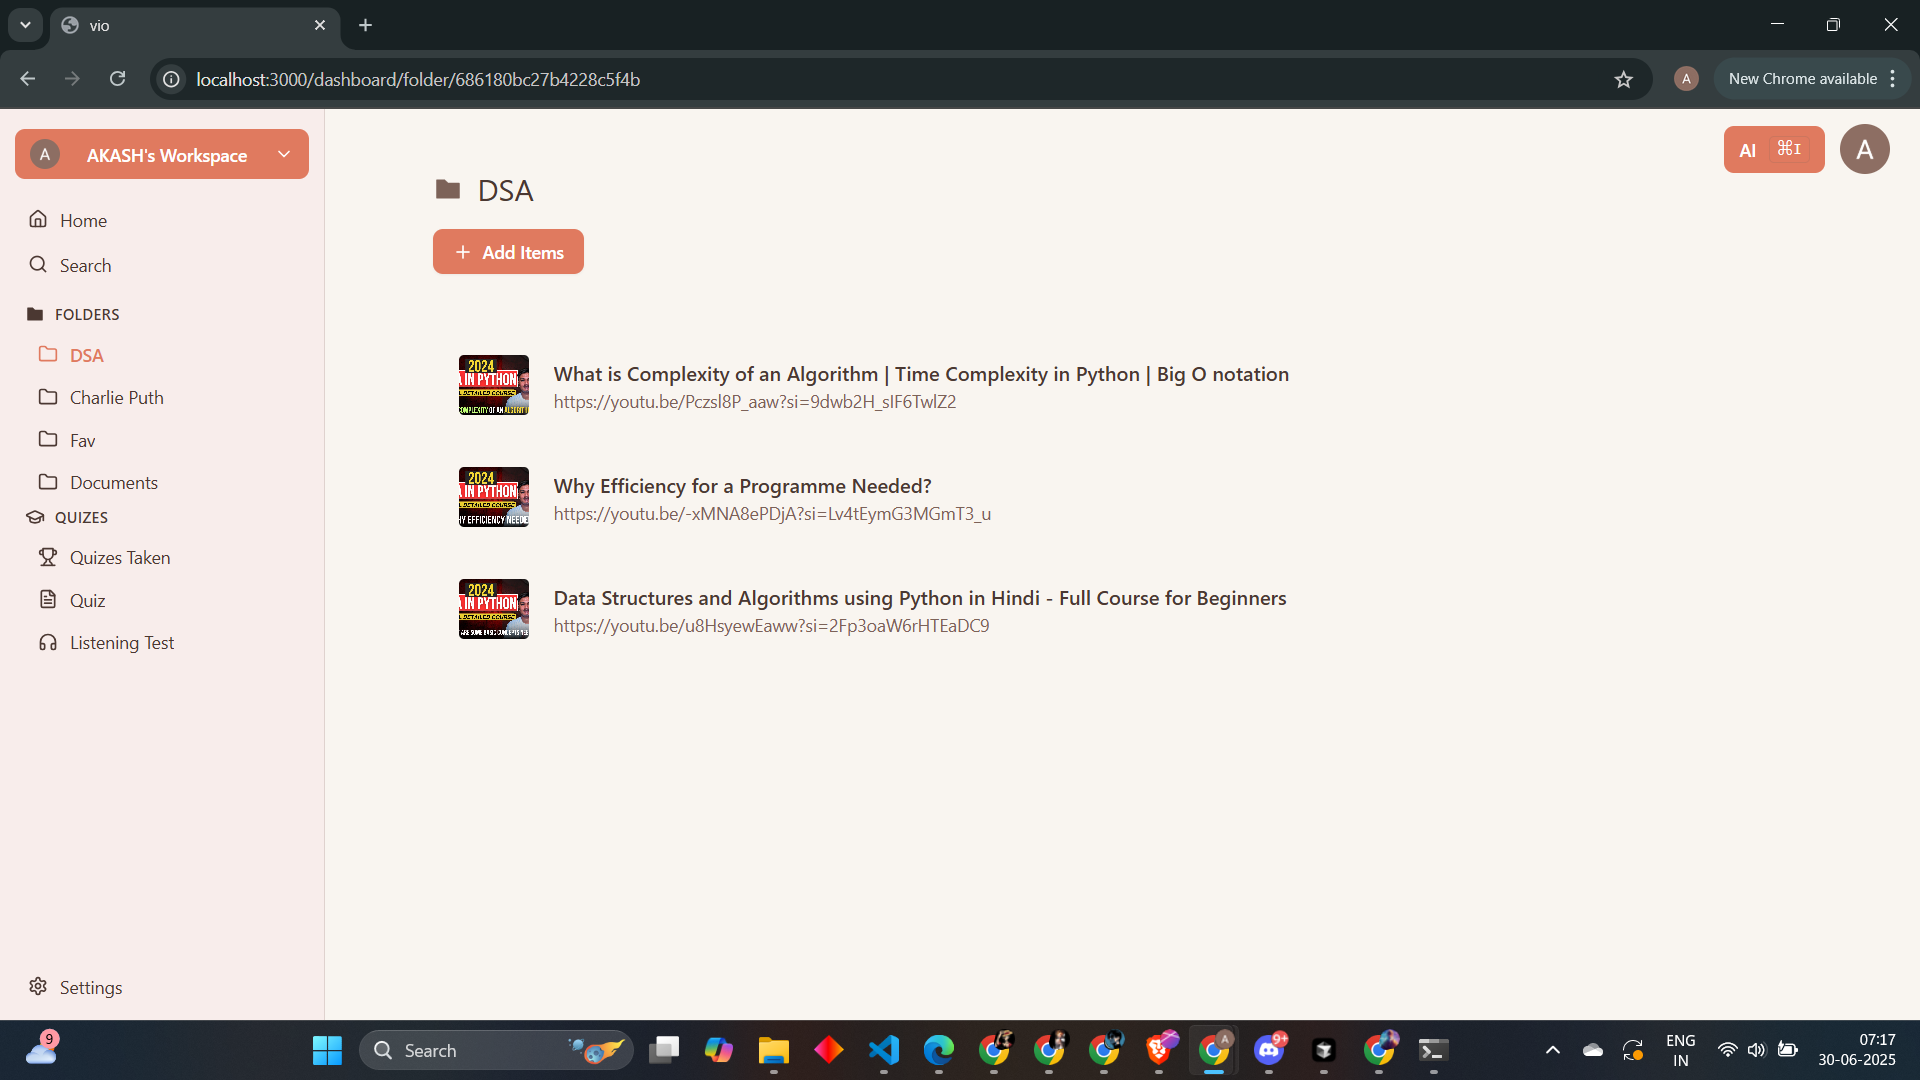The height and width of the screenshot is (1080, 1920).
Task: Reload the page in Chrome
Action: [118, 79]
